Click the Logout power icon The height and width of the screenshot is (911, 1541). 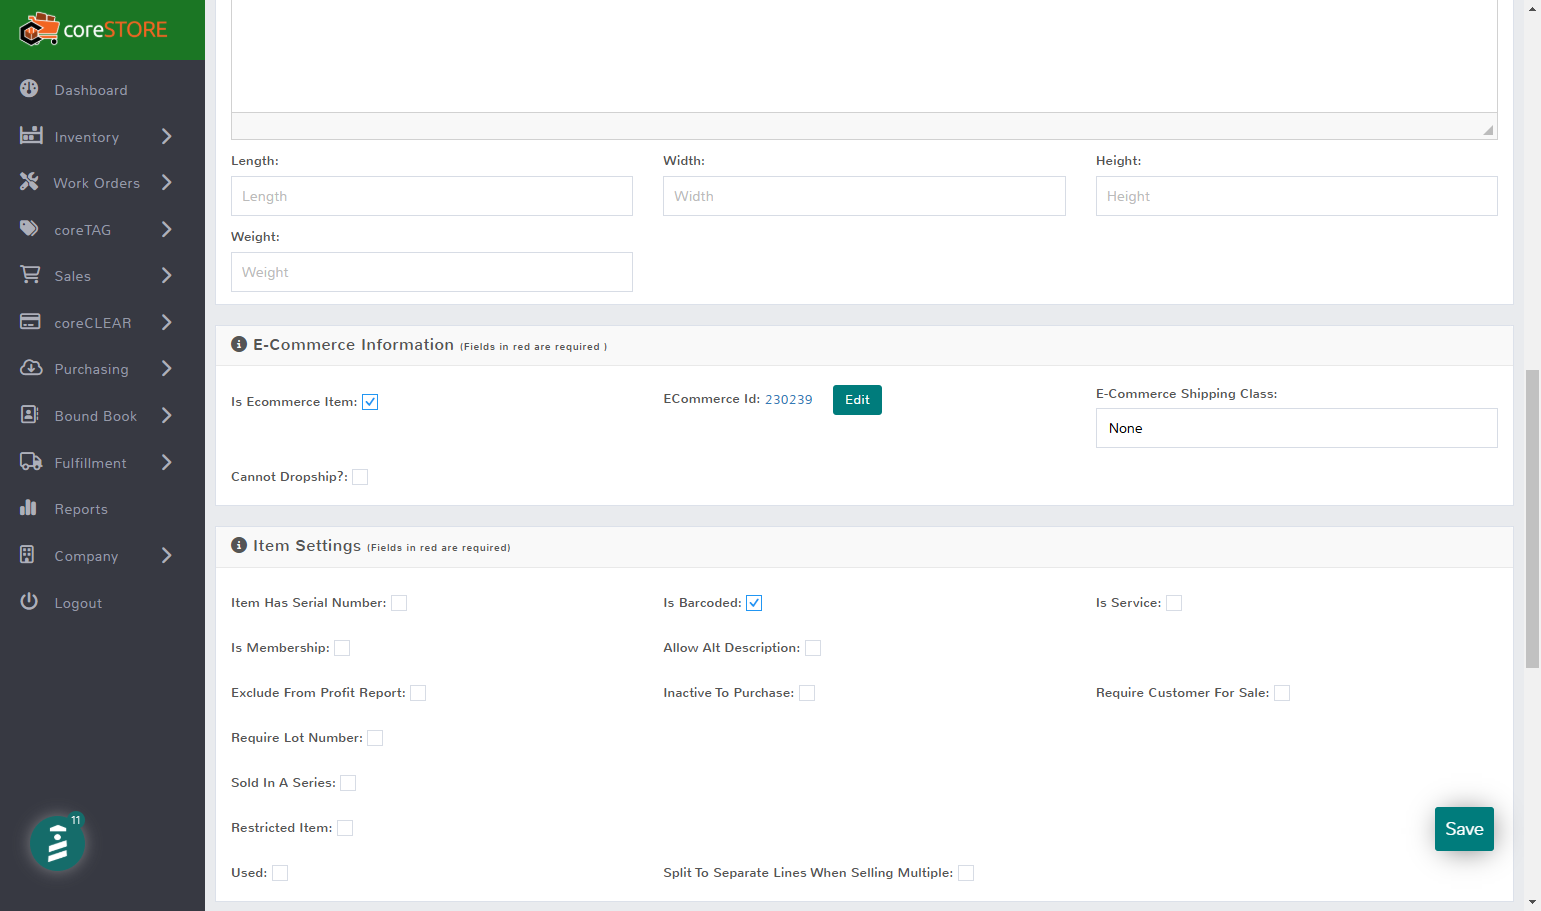(x=29, y=602)
